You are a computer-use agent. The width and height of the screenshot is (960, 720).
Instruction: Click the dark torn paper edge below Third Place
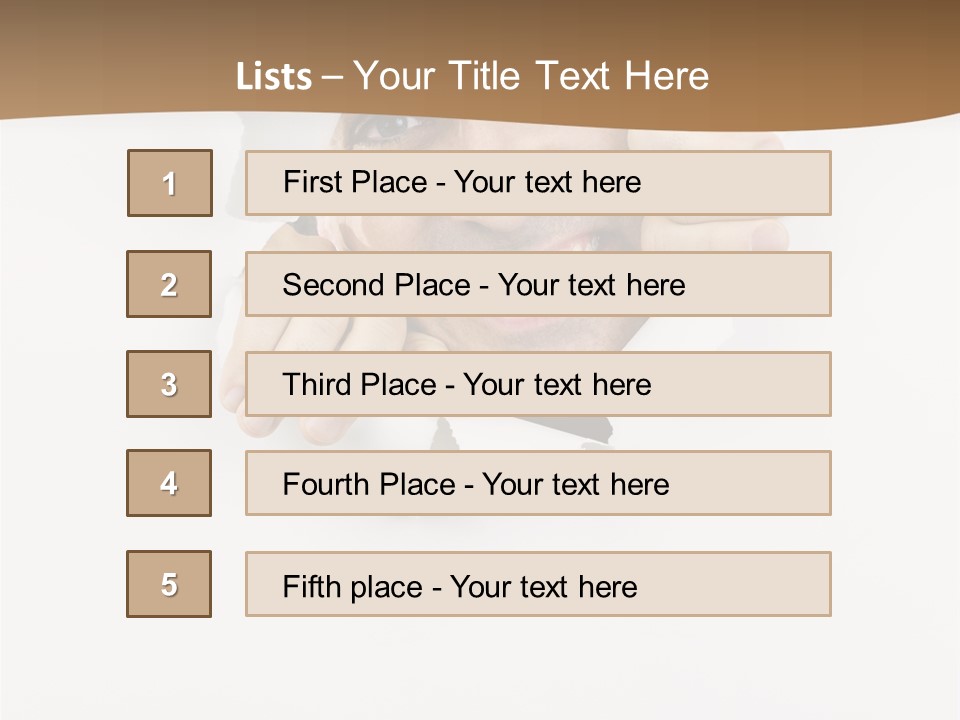600,430
